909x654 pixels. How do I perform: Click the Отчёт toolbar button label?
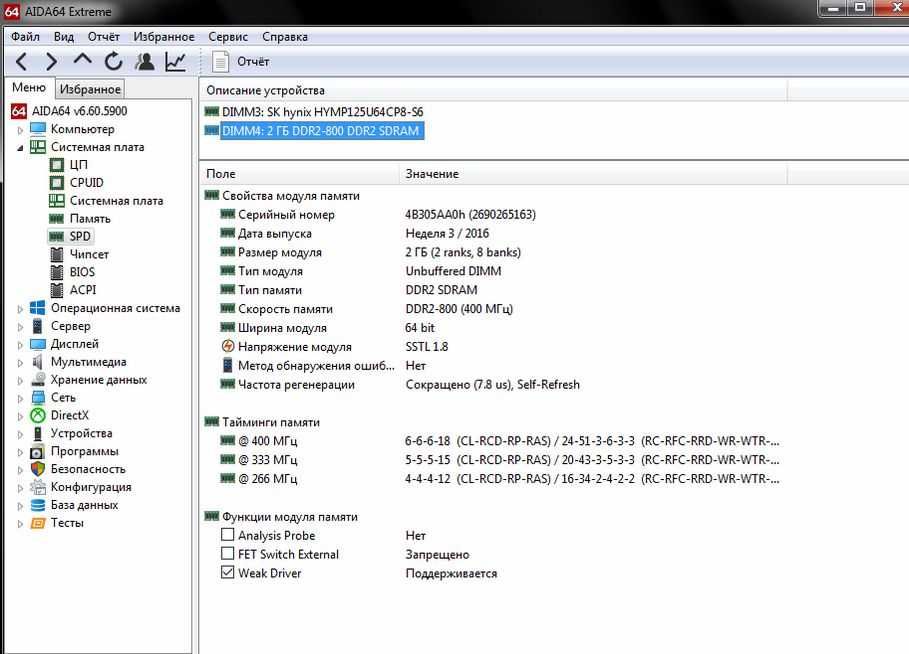(x=253, y=61)
